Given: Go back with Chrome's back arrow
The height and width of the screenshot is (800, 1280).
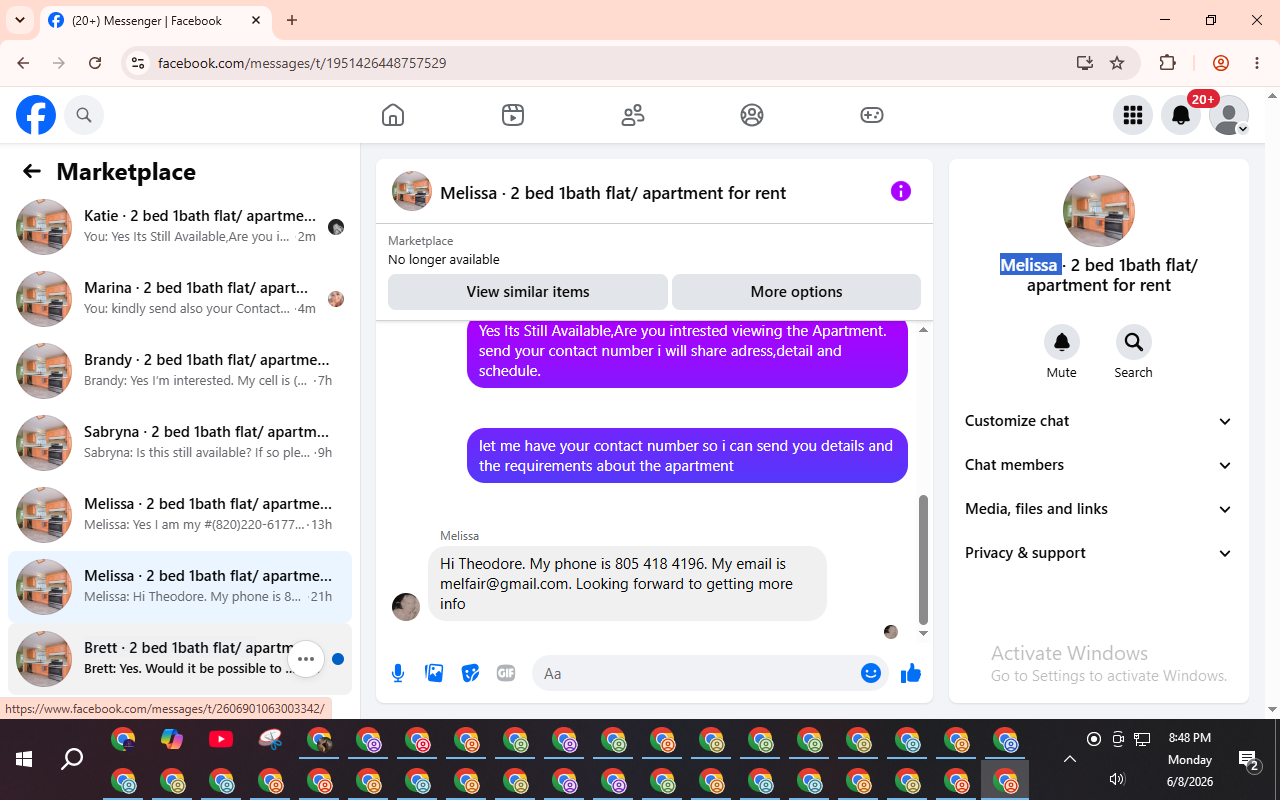Looking at the screenshot, I should (x=24, y=63).
